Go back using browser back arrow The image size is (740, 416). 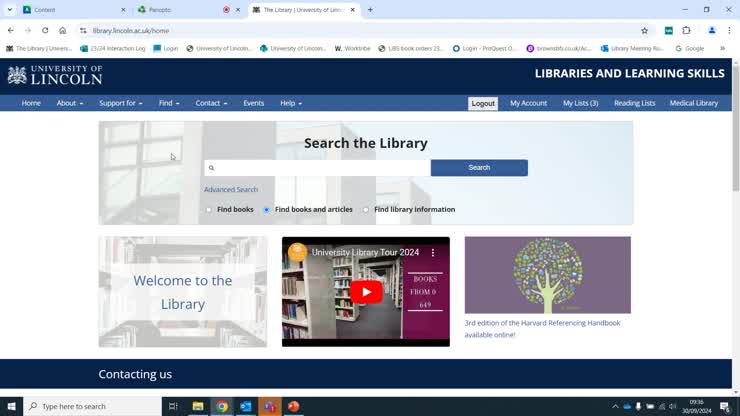[10, 31]
